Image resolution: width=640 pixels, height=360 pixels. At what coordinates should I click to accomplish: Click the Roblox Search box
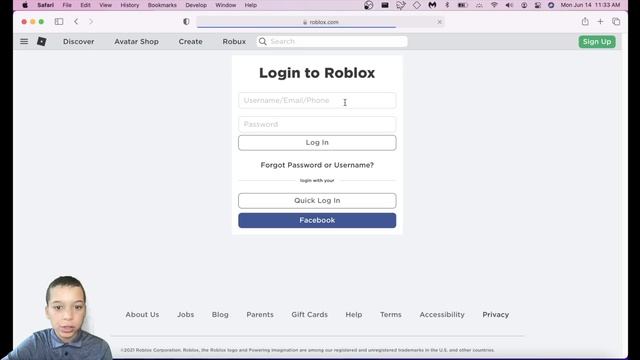(x=332, y=41)
